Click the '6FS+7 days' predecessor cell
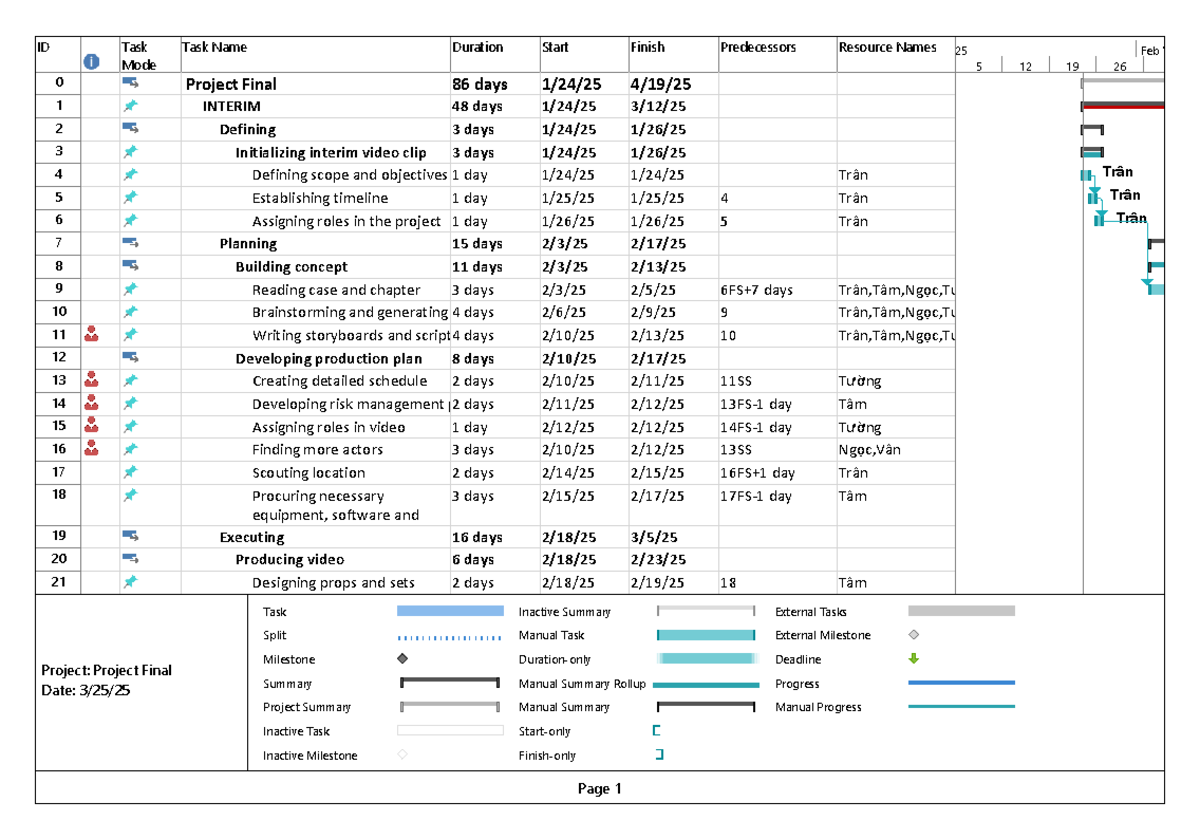This screenshot has height=839, width=1200. pyautogui.click(x=777, y=290)
